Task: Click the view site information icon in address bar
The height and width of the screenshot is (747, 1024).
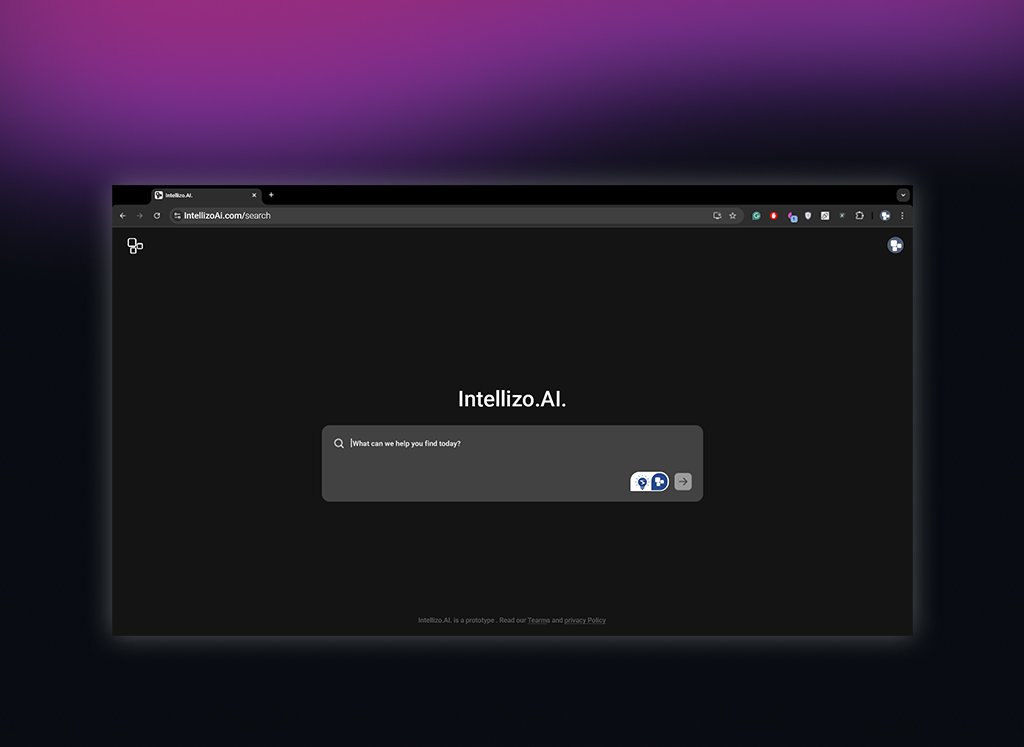Action: [x=177, y=216]
